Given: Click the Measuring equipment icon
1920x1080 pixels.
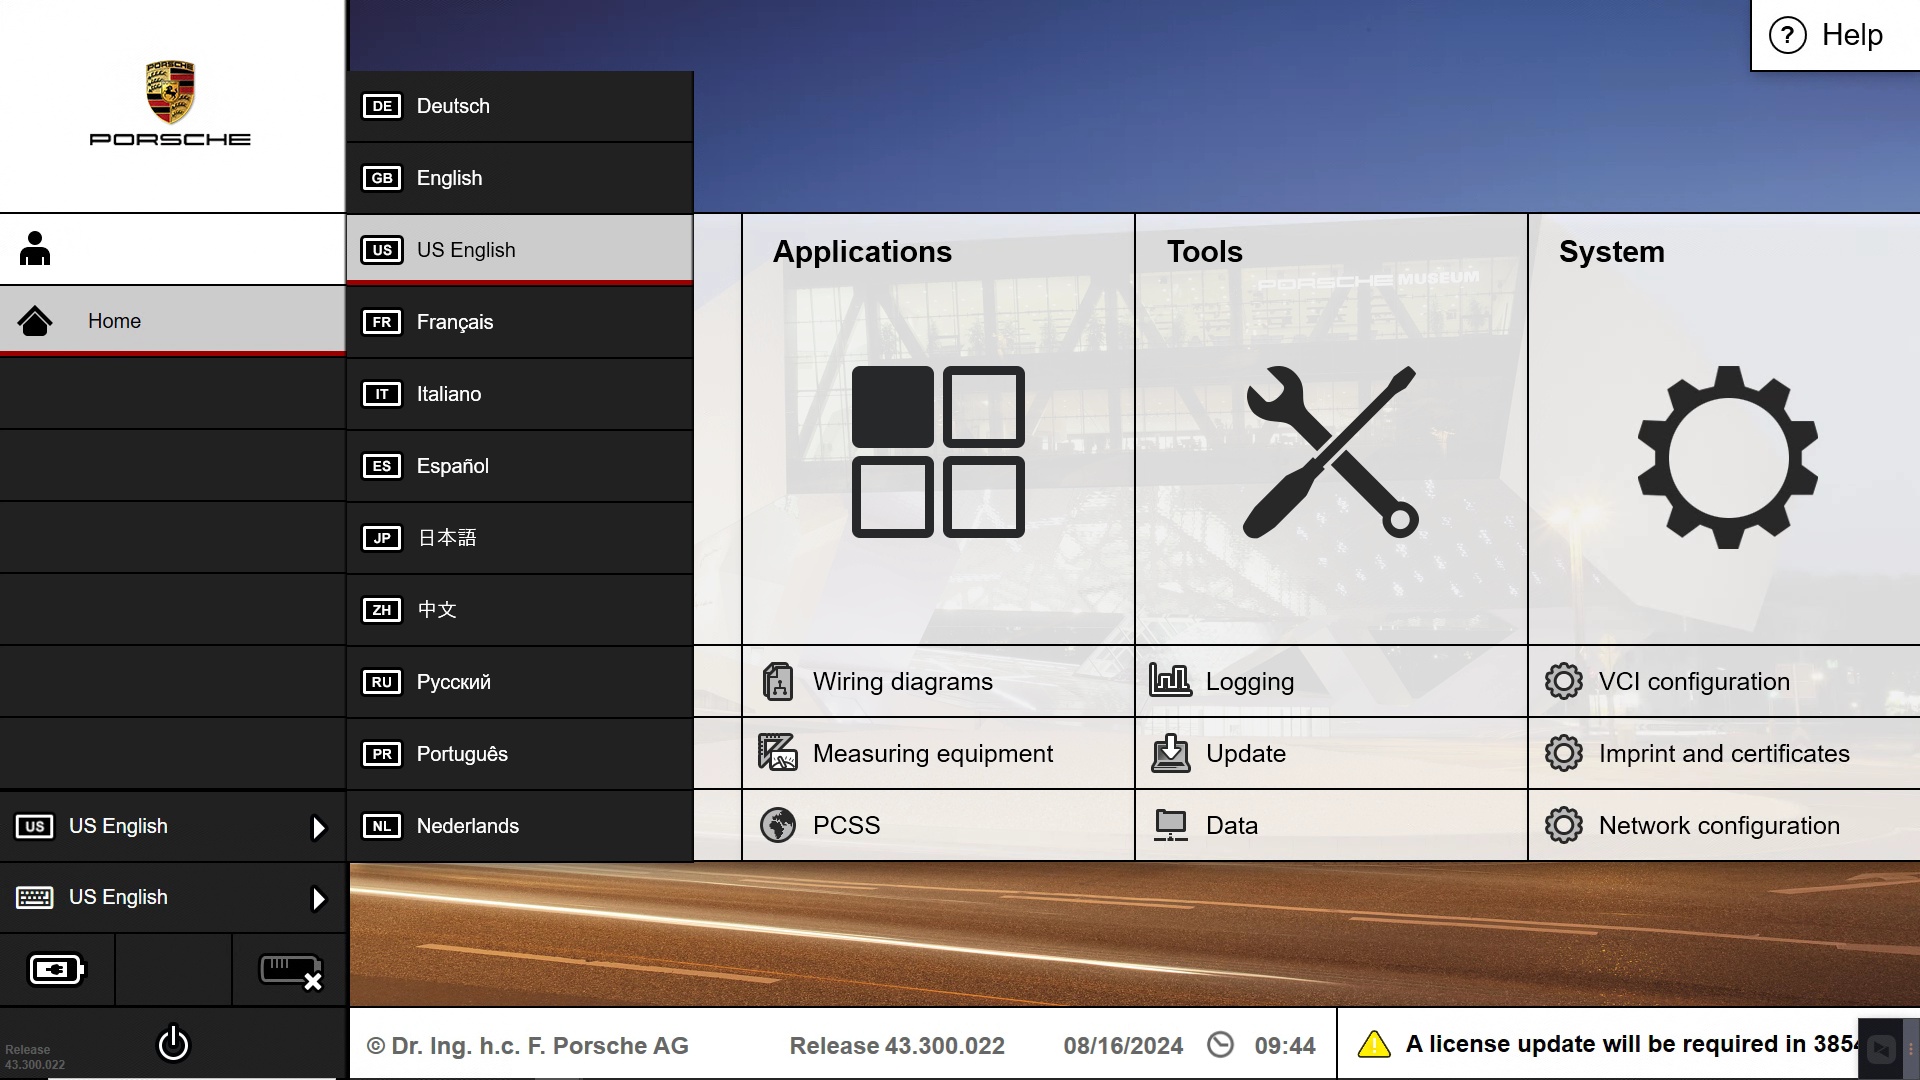Looking at the screenshot, I should [778, 753].
